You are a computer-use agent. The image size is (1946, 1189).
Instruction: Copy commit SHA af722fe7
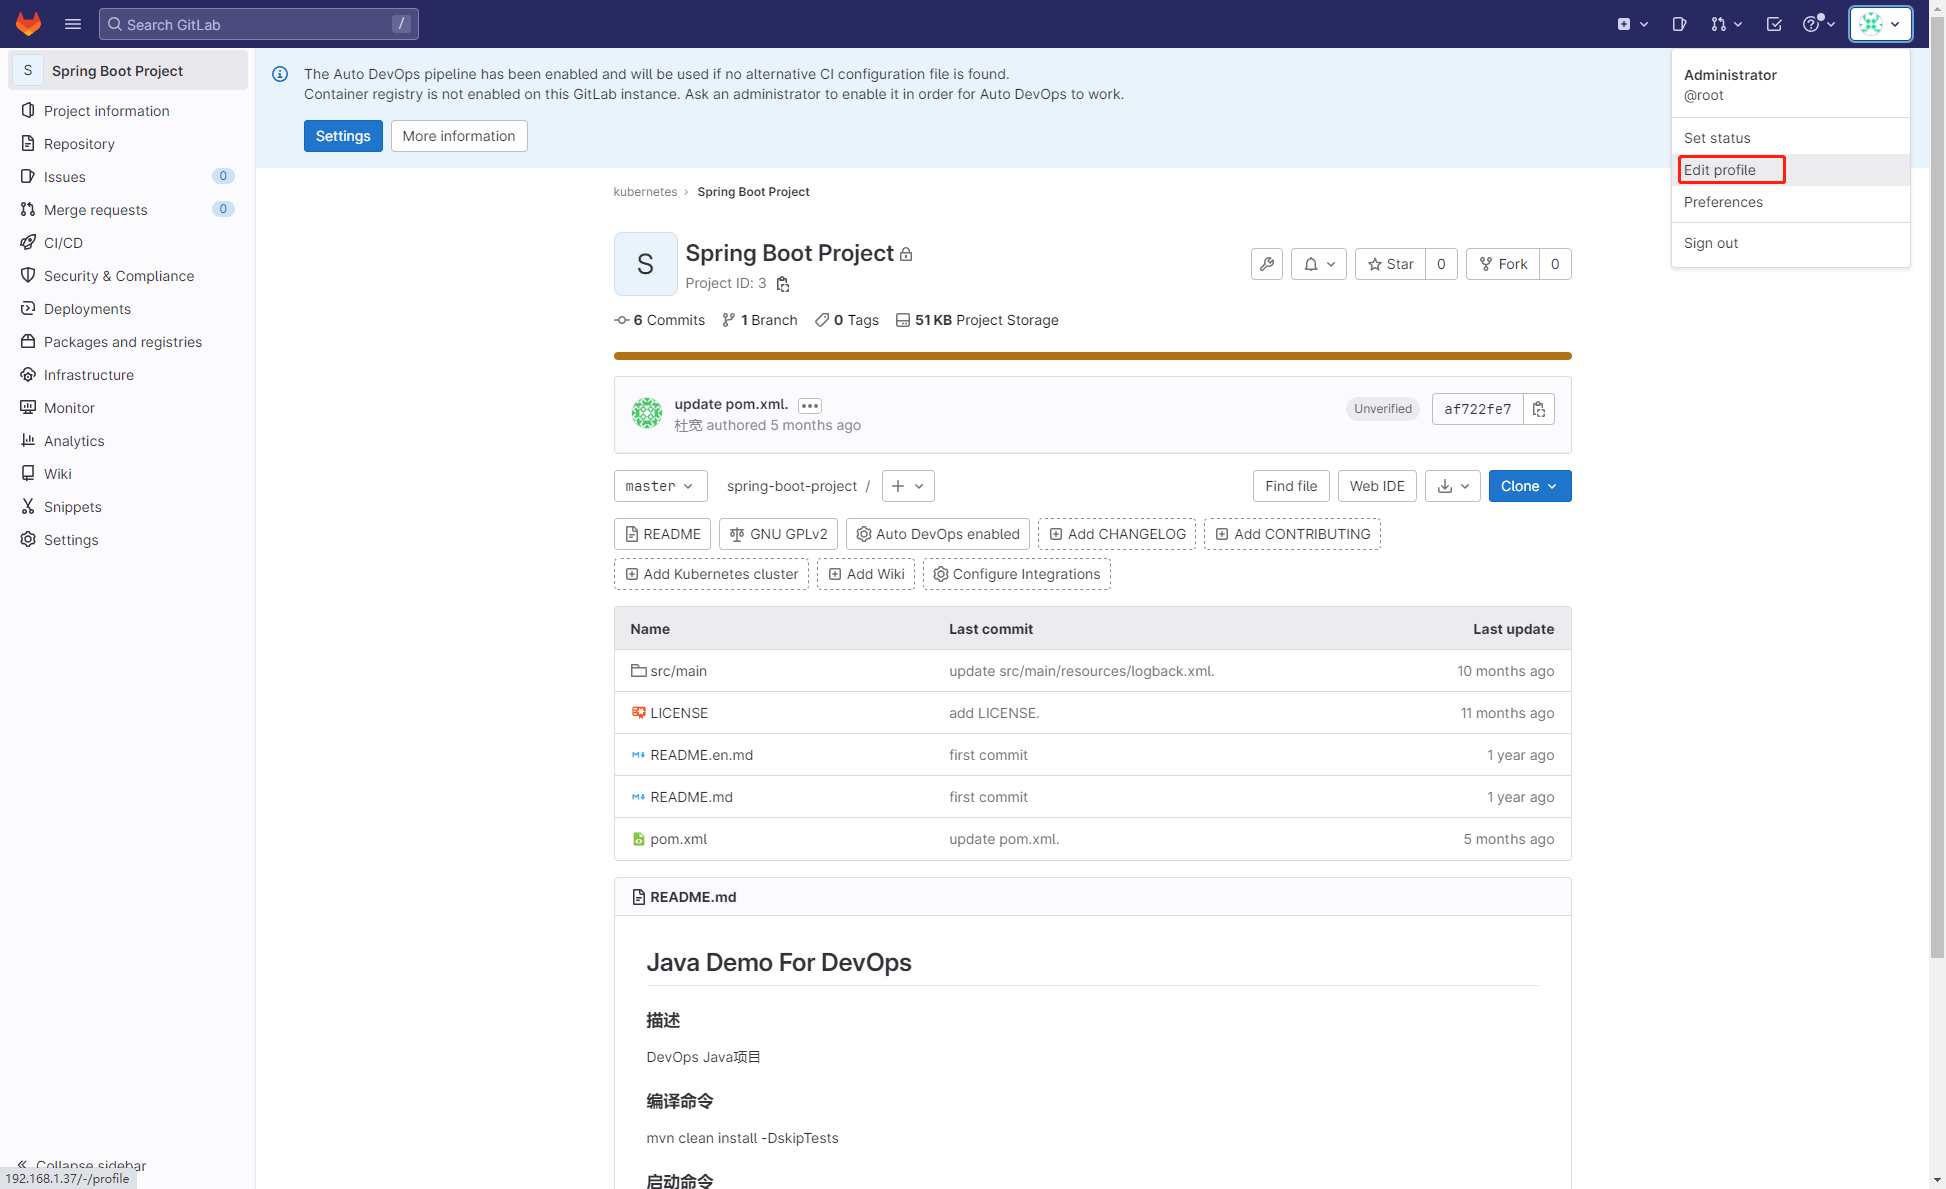click(x=1539, y=409)
